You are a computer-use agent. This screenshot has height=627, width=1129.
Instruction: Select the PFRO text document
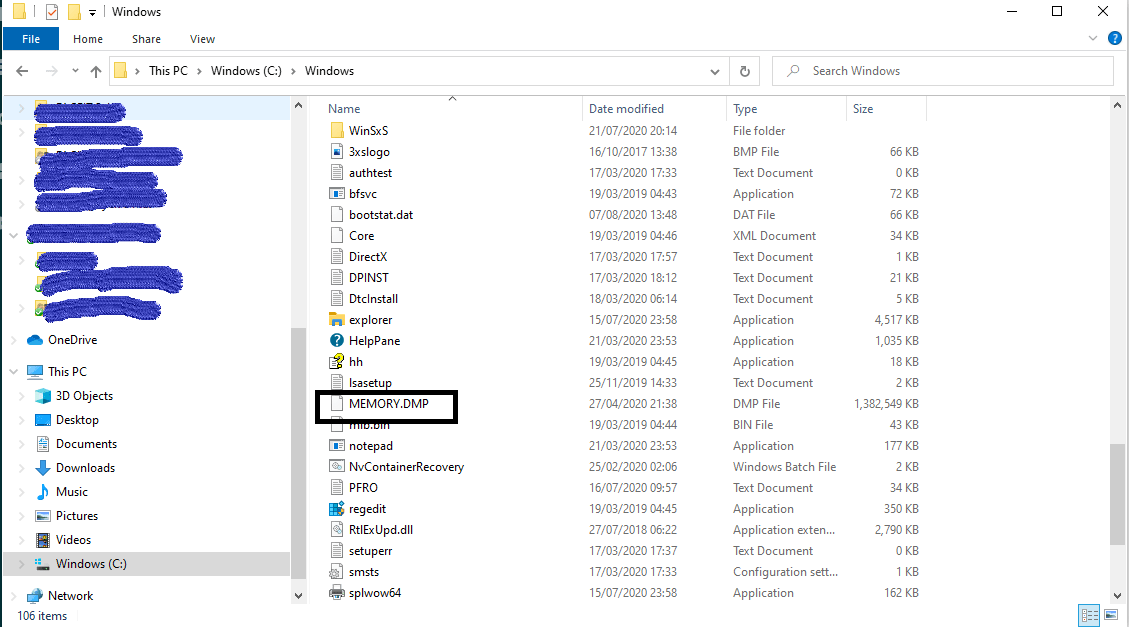click(x=363, y=487)
